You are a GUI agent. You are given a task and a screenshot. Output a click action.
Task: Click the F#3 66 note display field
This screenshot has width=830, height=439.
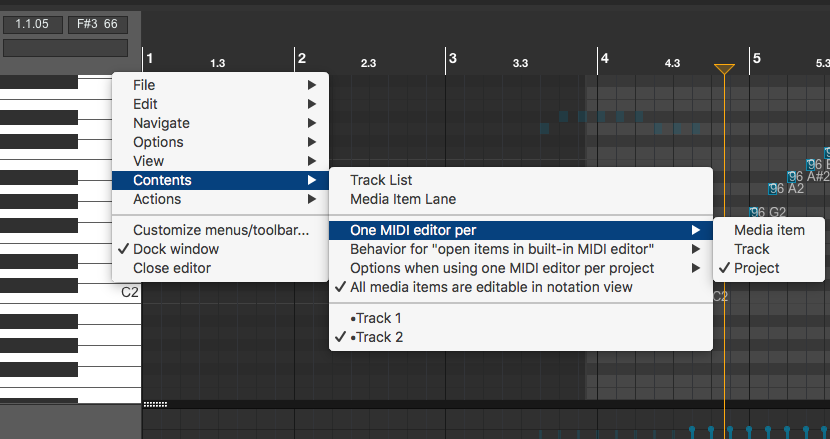(x=96, y=23)
